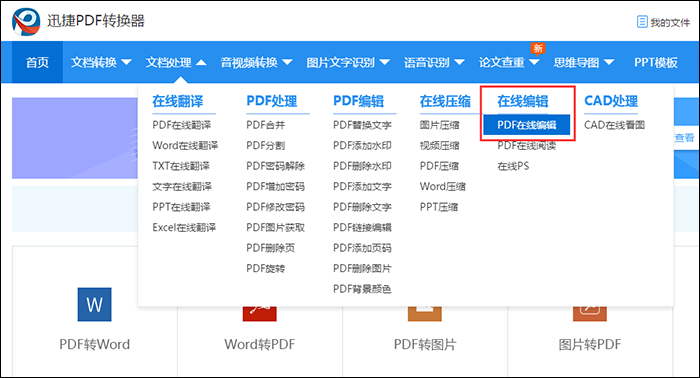Open PPT在线翻译 link

181,207
